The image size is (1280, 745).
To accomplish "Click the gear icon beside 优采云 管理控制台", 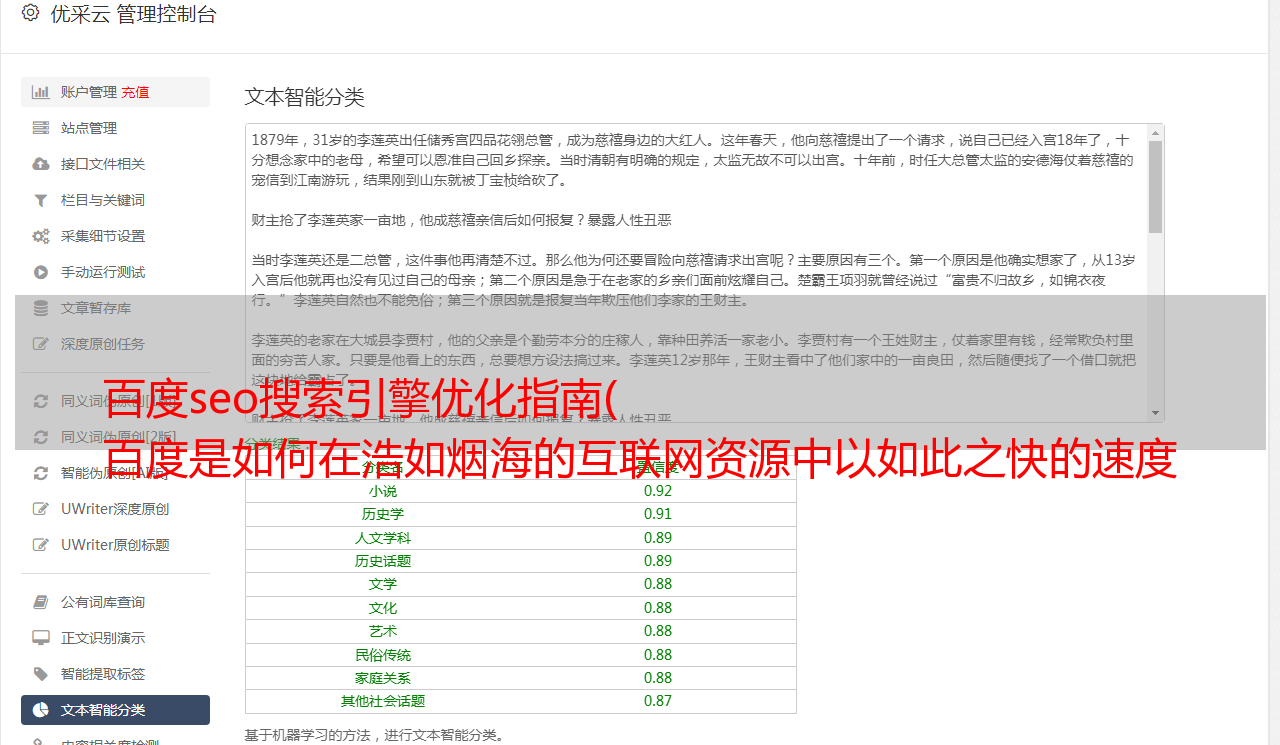I will coord(30,13).
